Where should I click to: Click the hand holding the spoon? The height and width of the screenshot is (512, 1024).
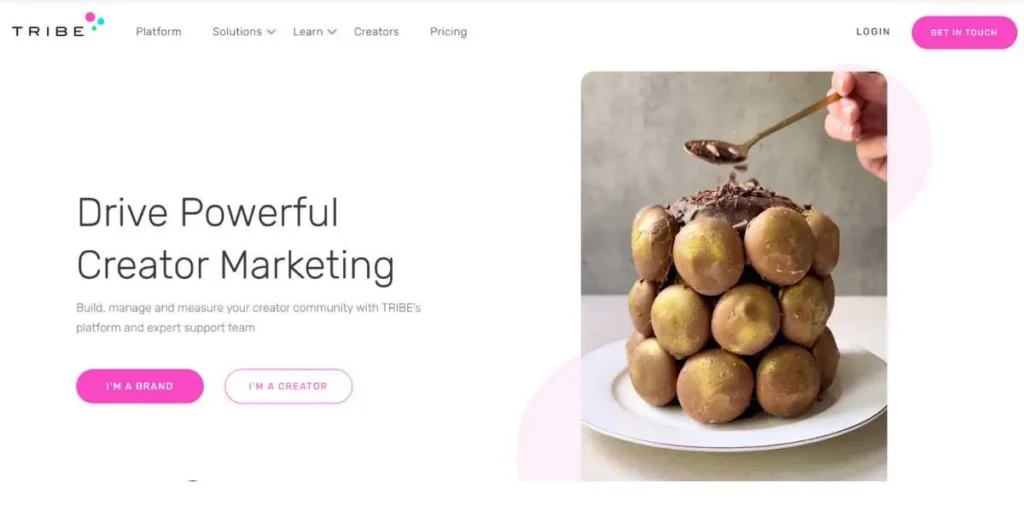[857, 122]
